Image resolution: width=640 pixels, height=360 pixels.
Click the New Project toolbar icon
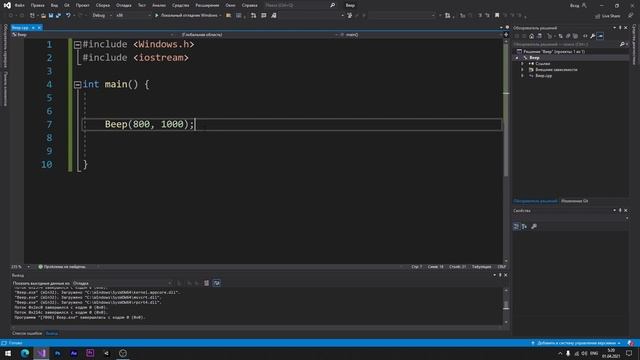(x=32, y=16)
